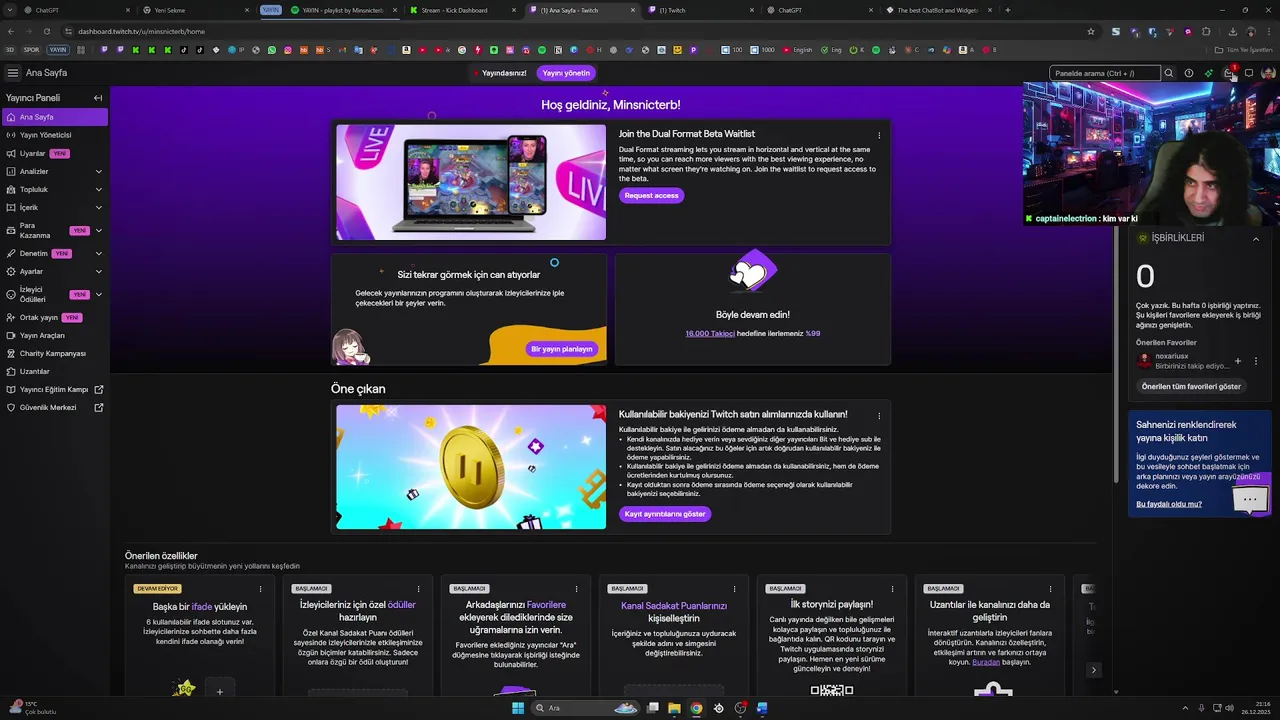Open Uyarılar in sidebar

[54, 153]
